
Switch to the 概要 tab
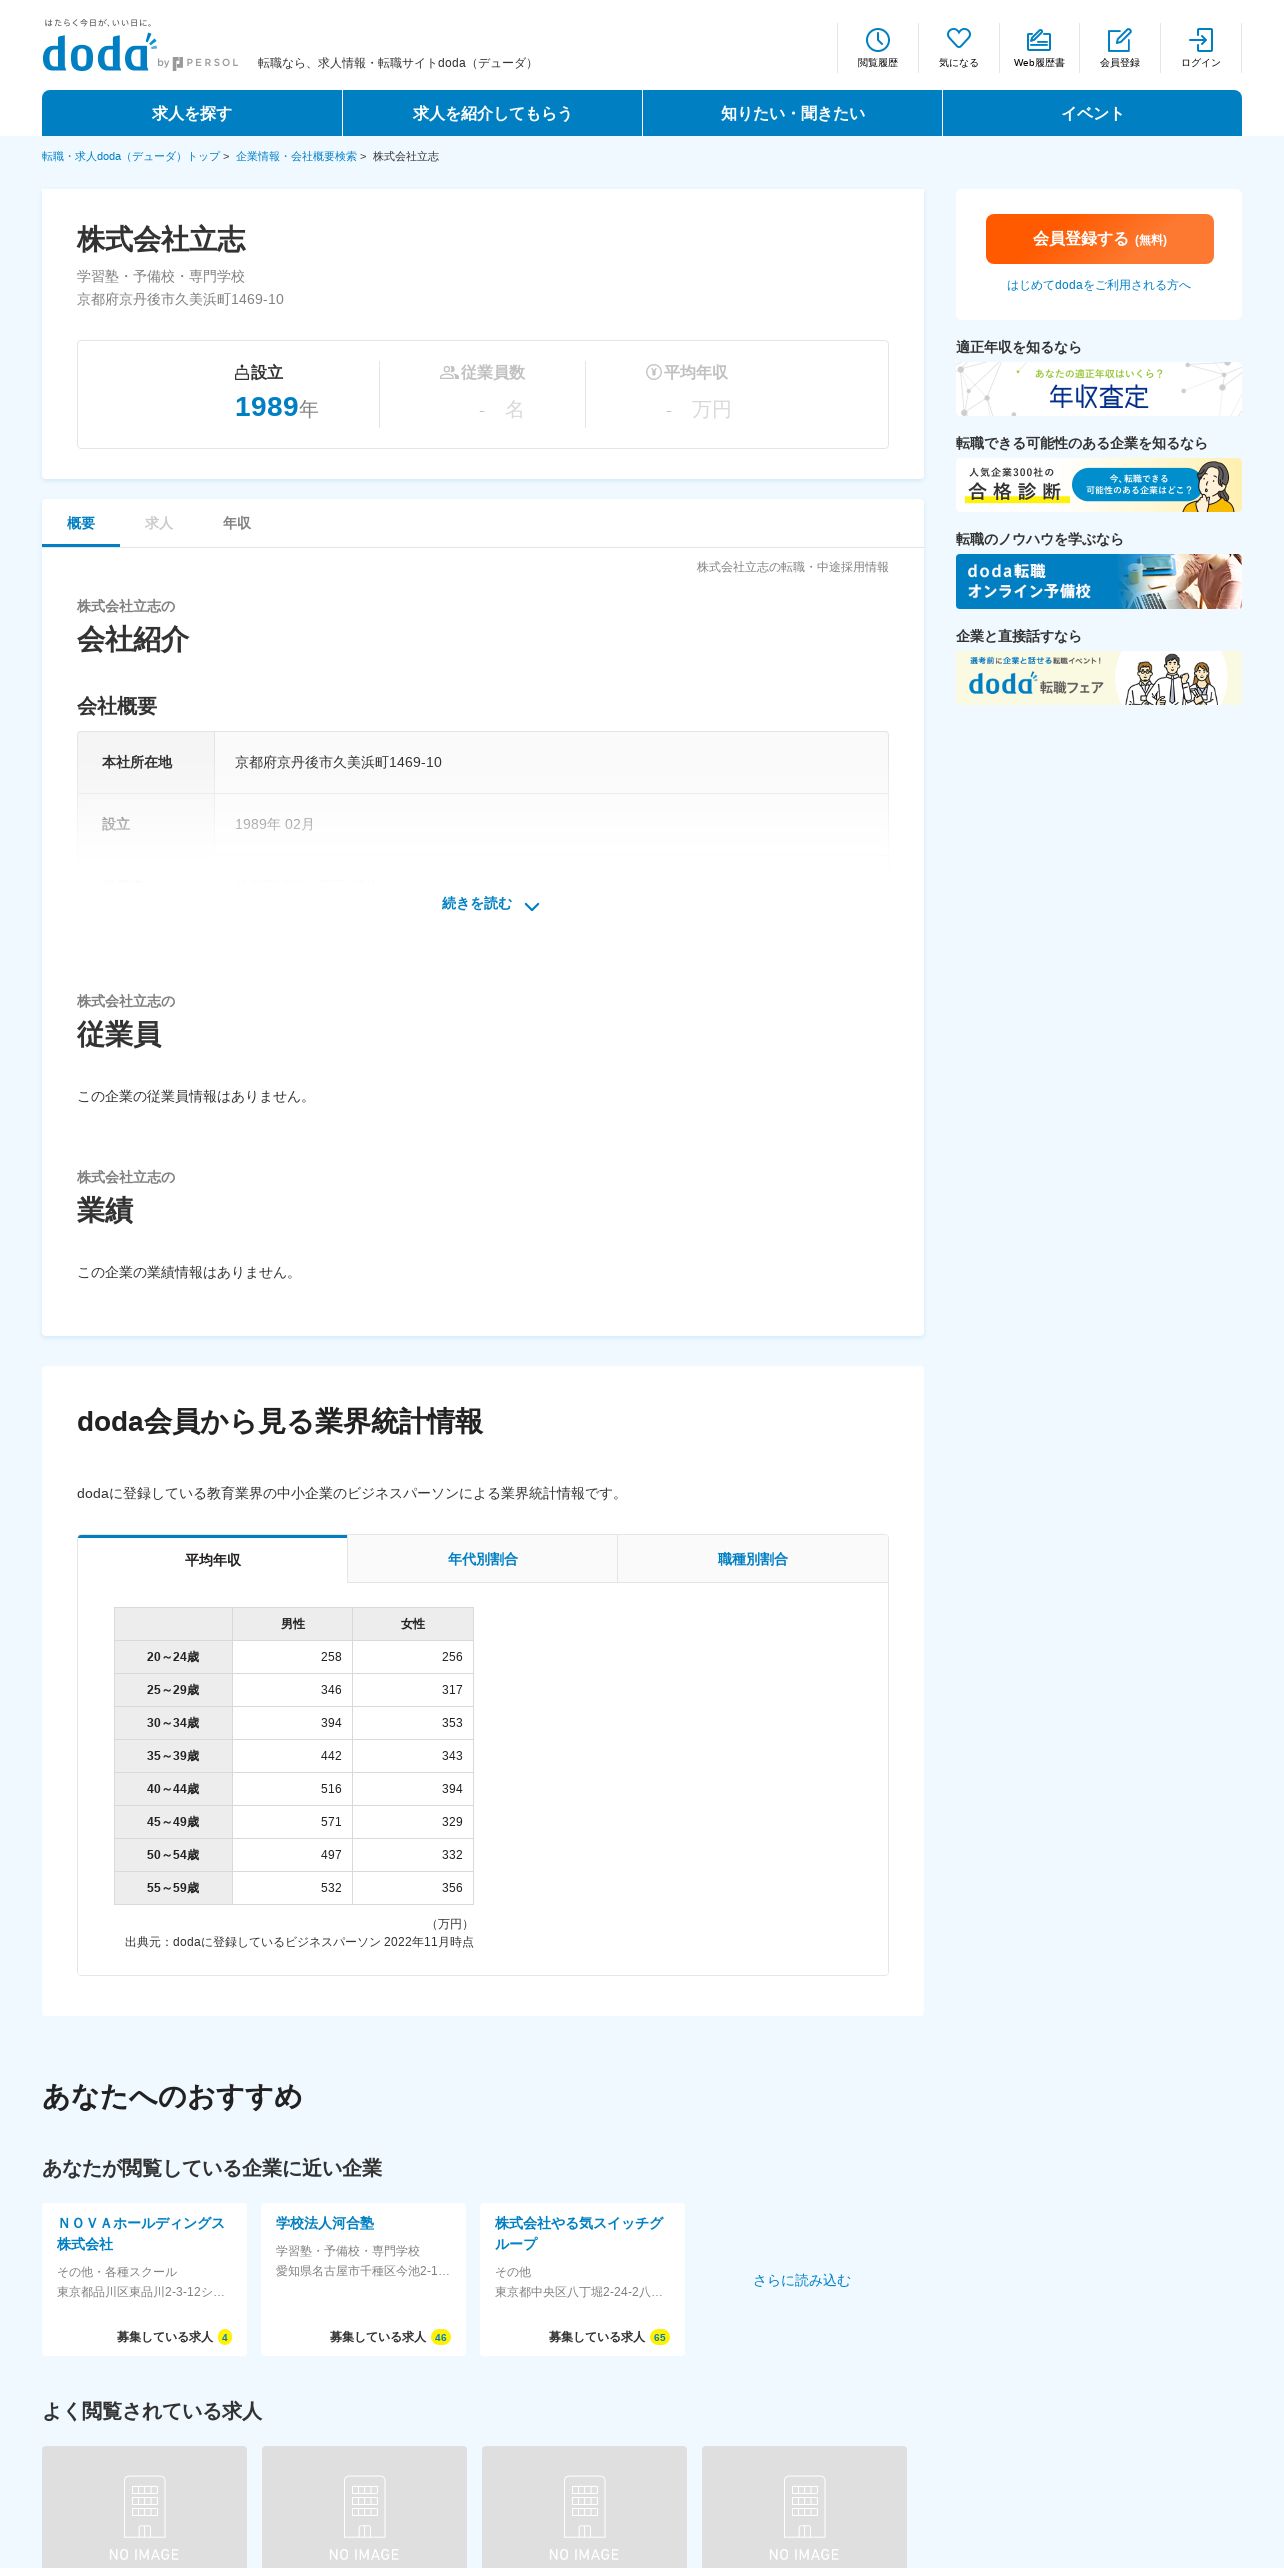[81, 523]
